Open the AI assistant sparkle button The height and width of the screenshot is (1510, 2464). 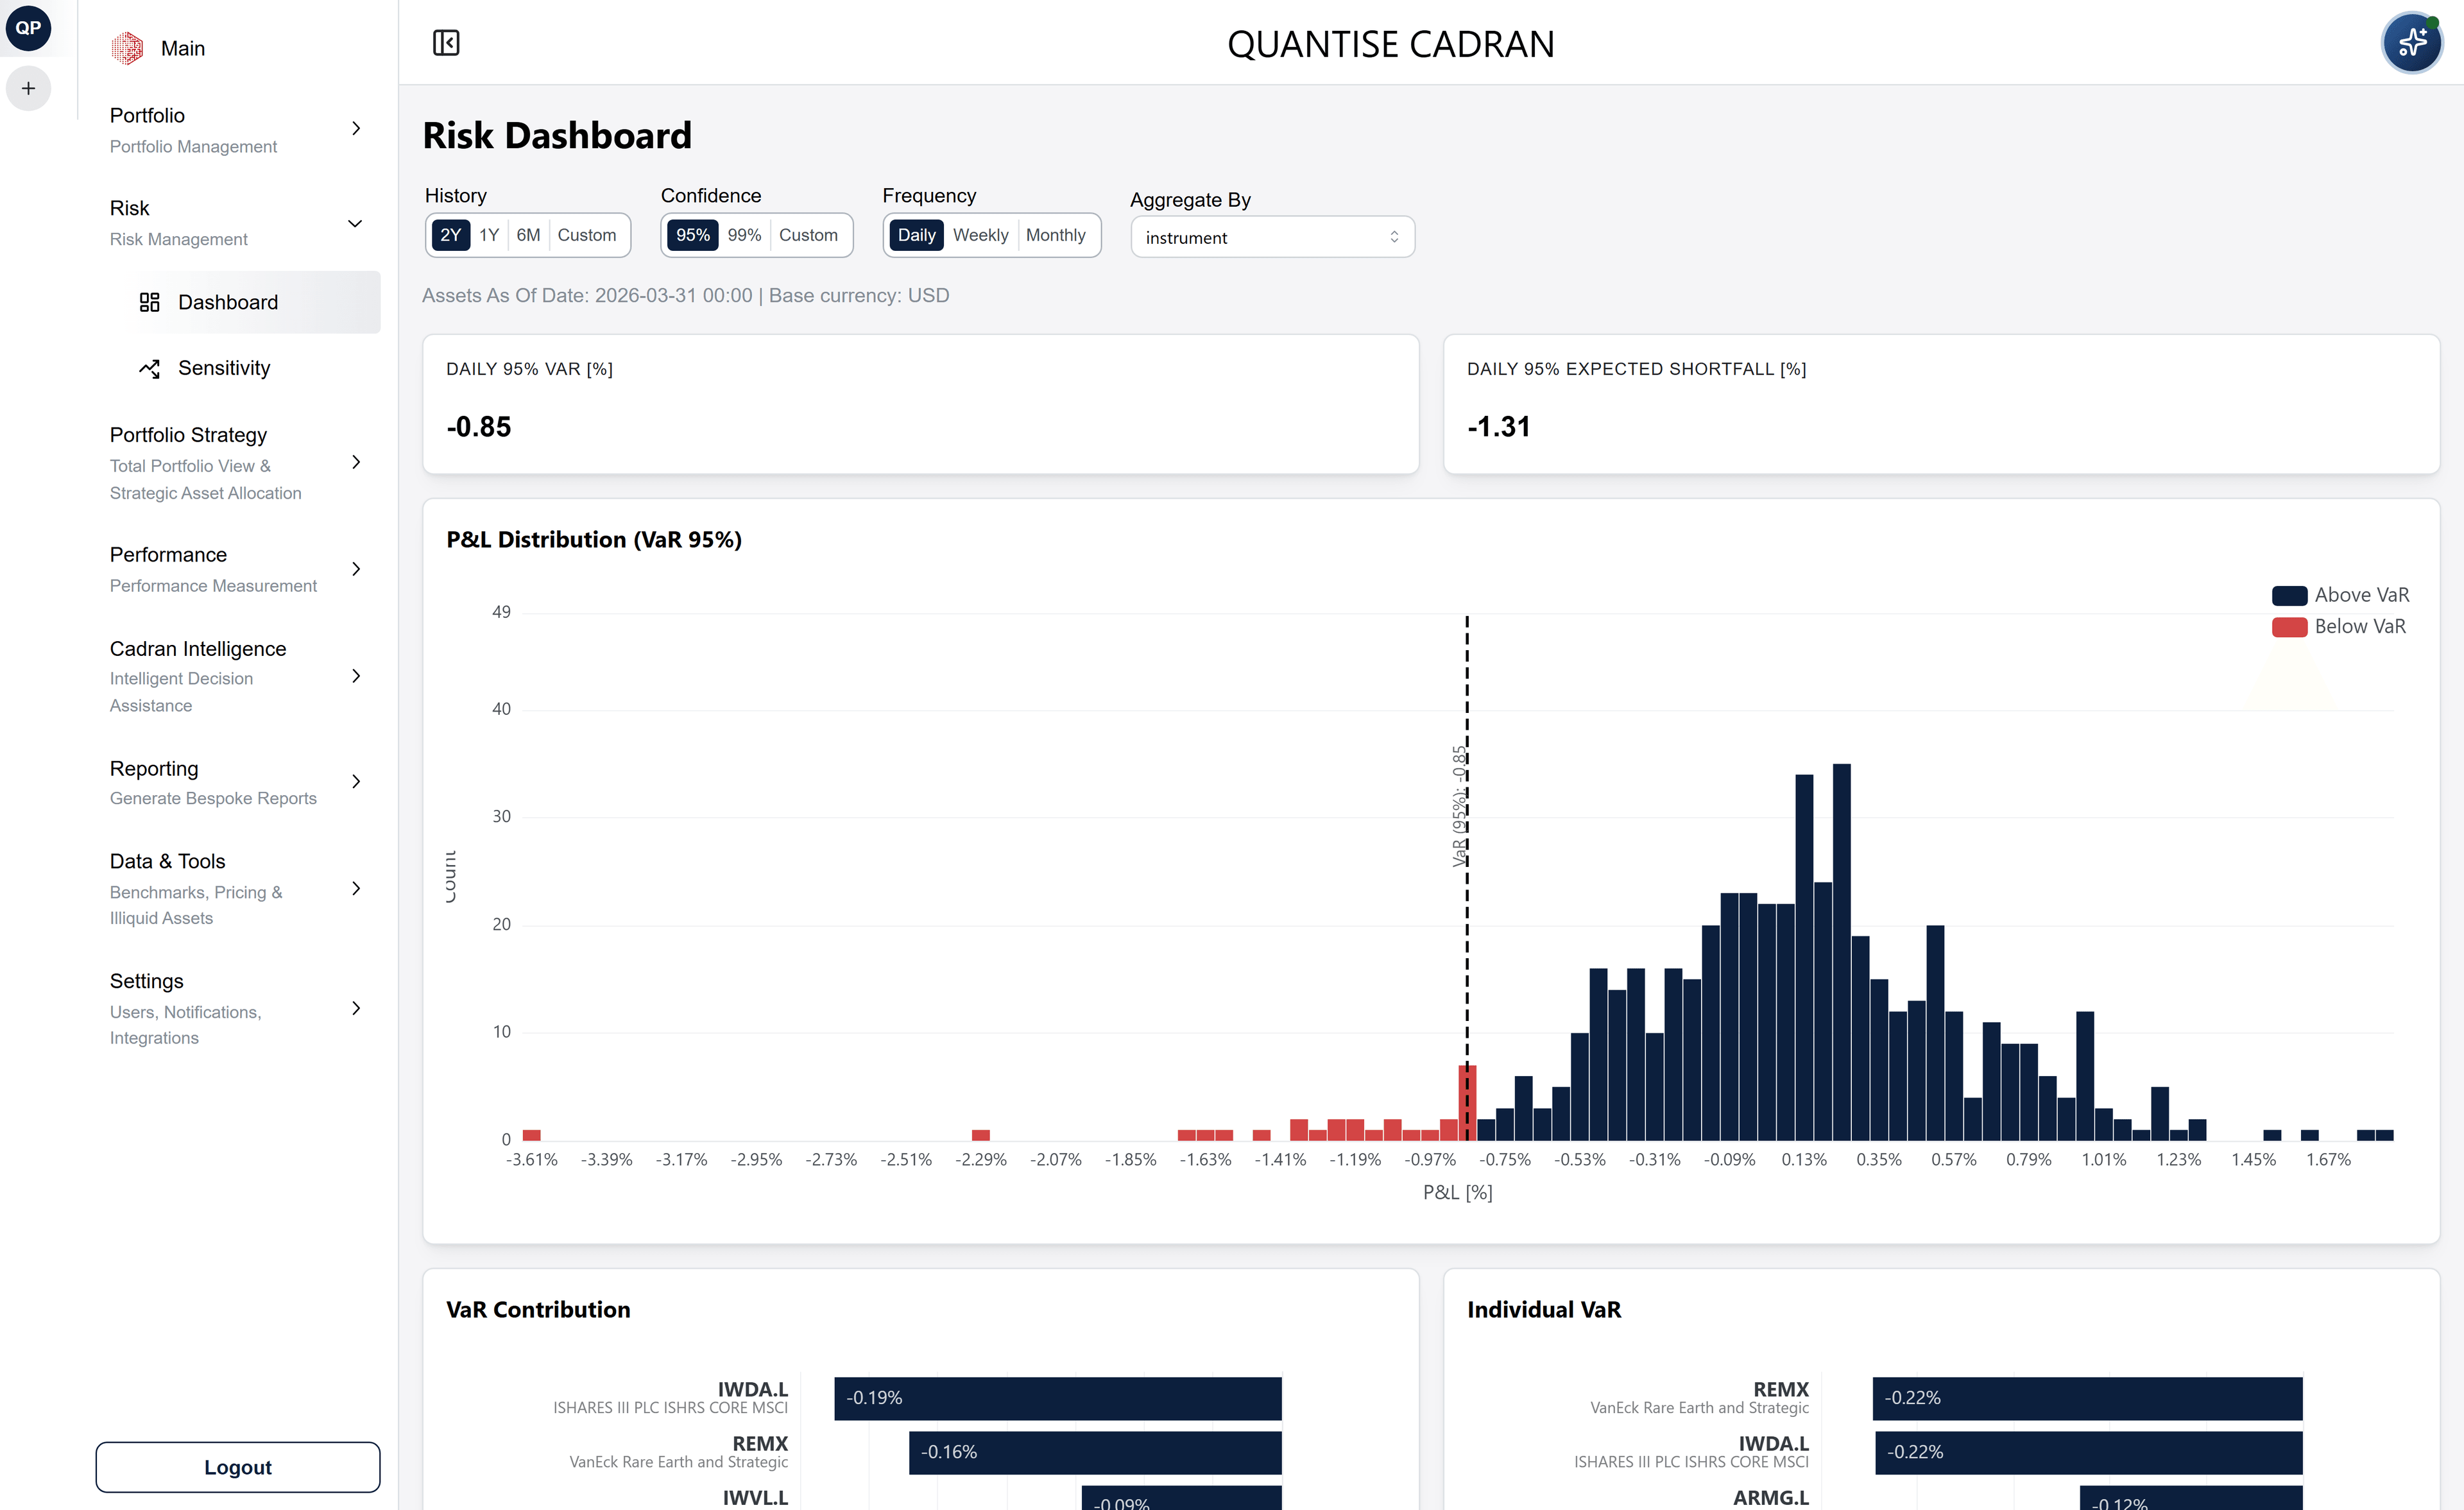click(2412, 43)
